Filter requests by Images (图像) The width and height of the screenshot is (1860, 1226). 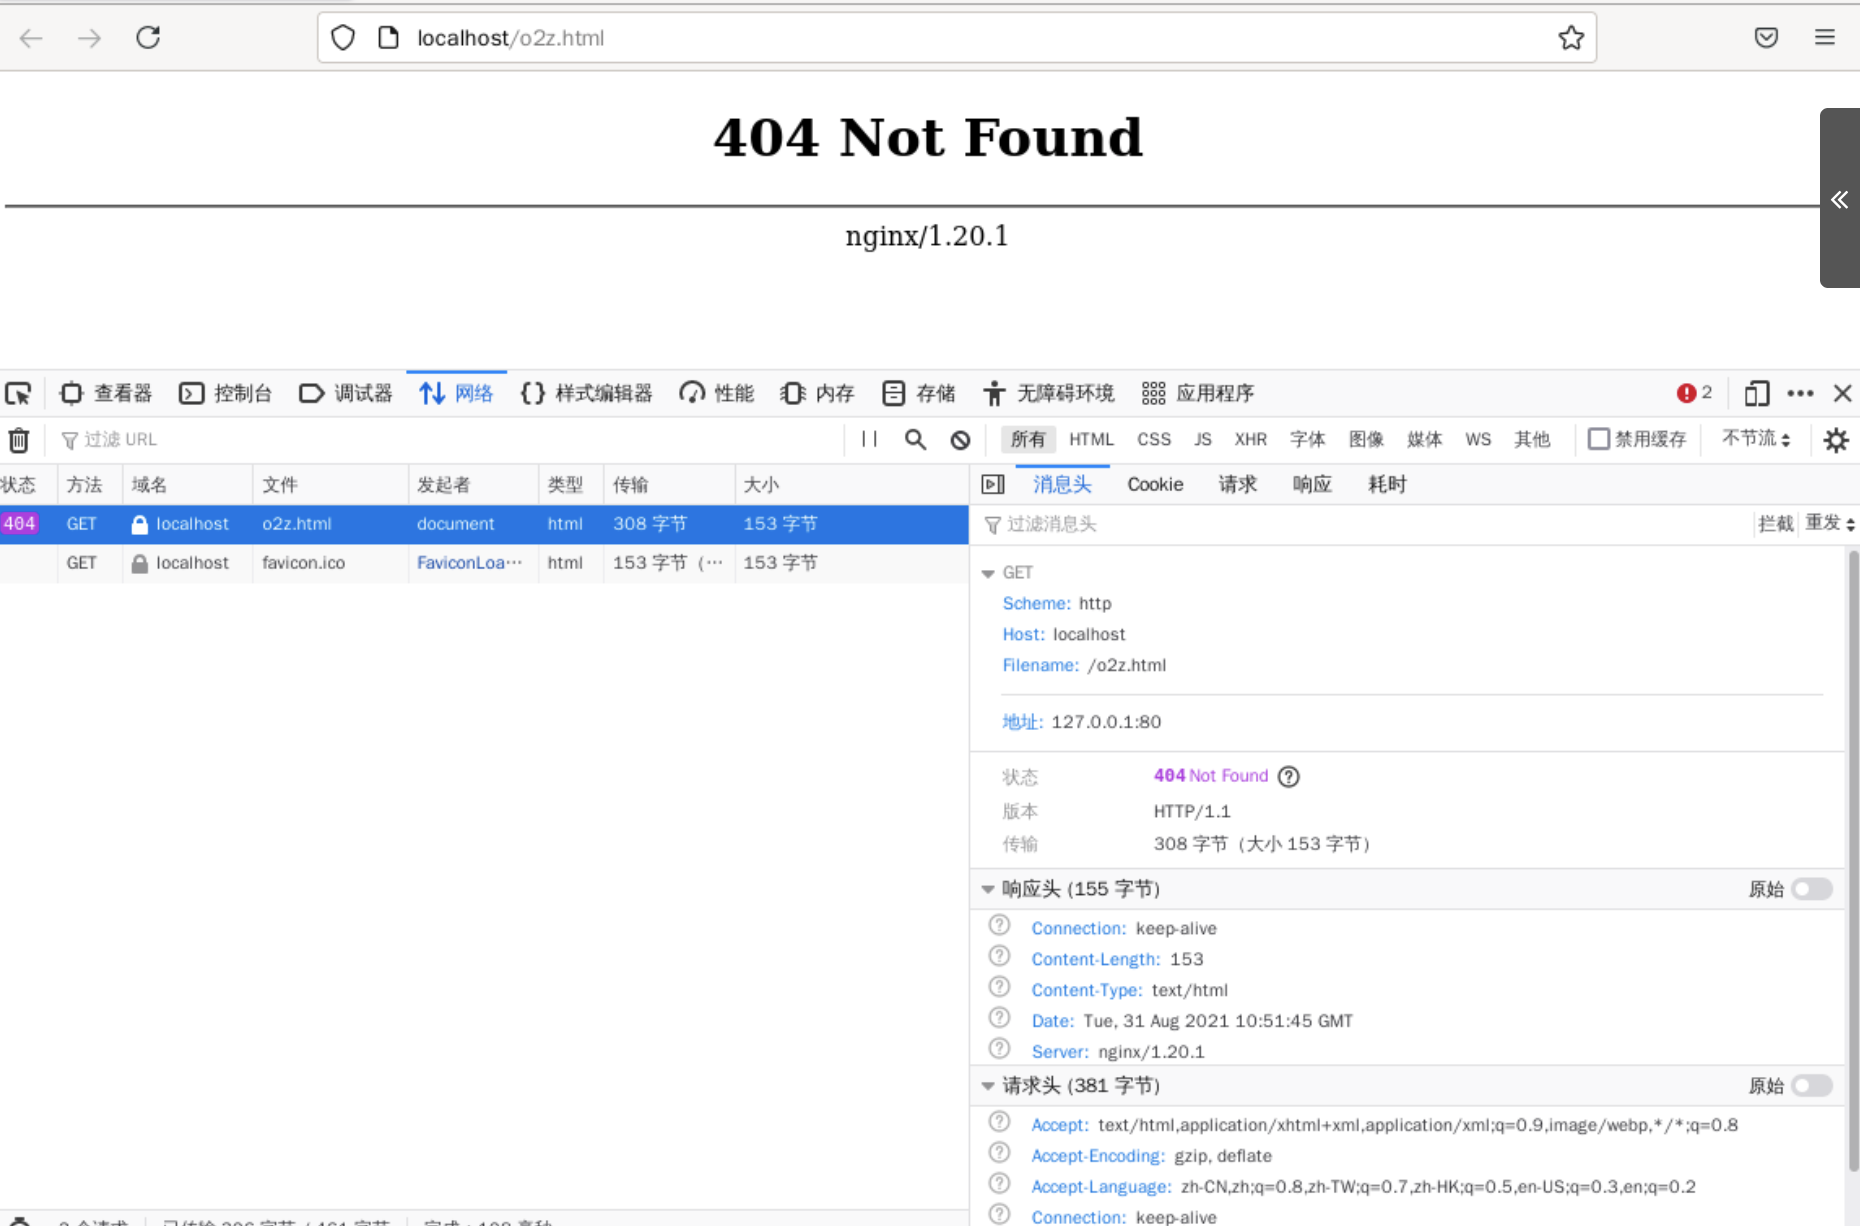[1366, 439]
